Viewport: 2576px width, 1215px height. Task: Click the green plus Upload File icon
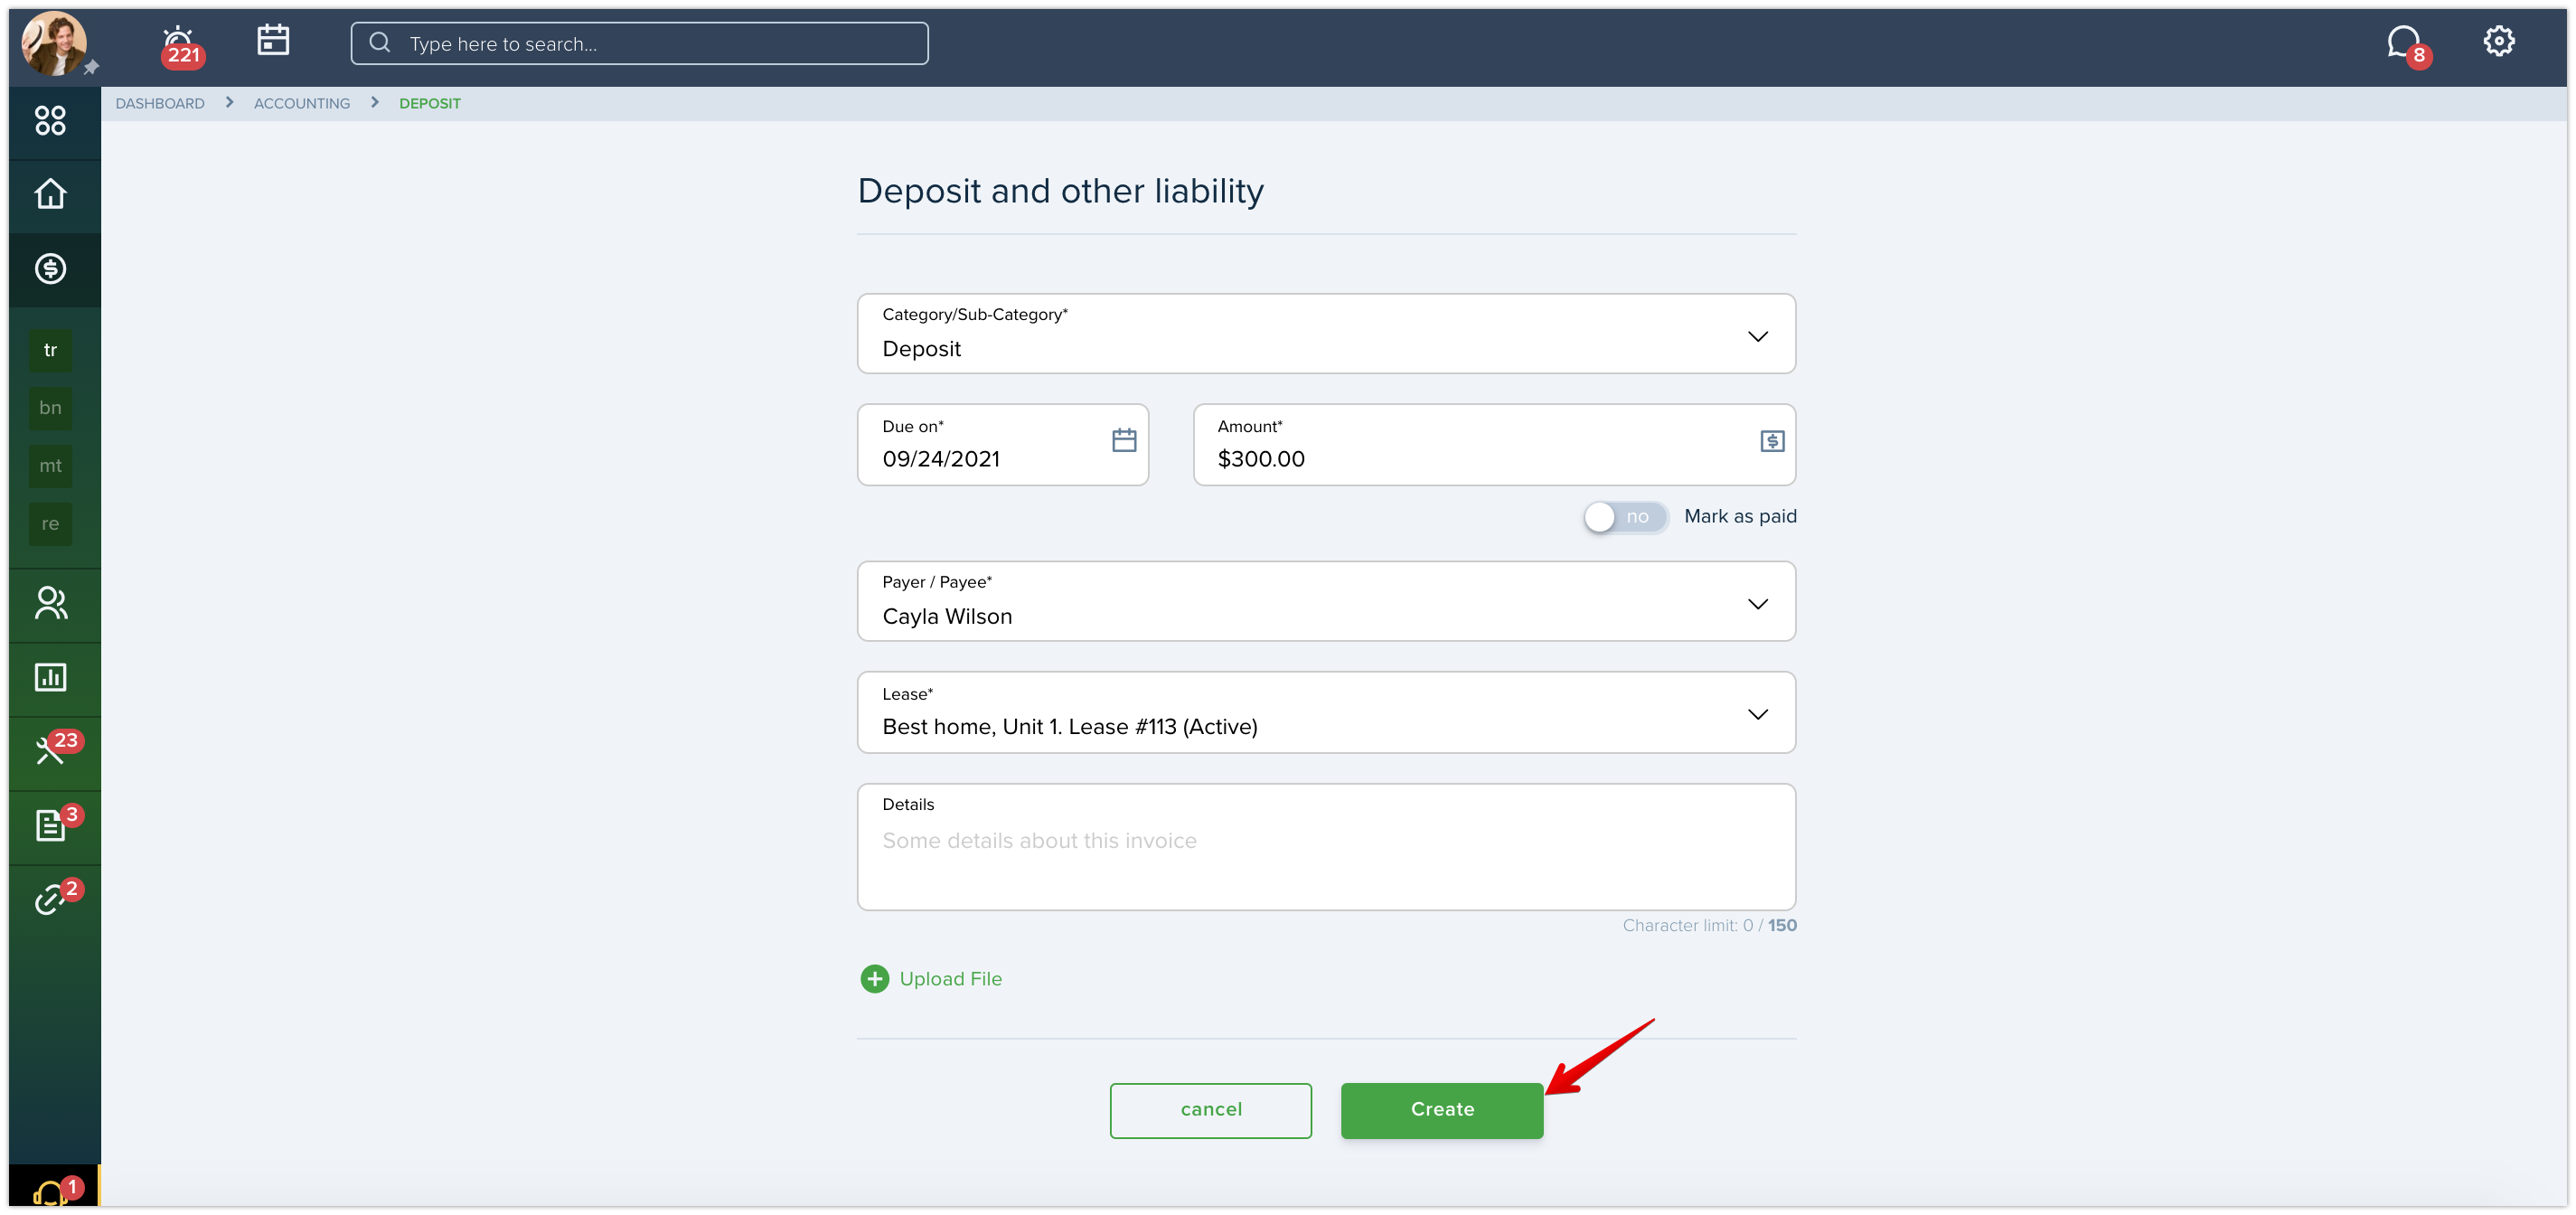875,979
